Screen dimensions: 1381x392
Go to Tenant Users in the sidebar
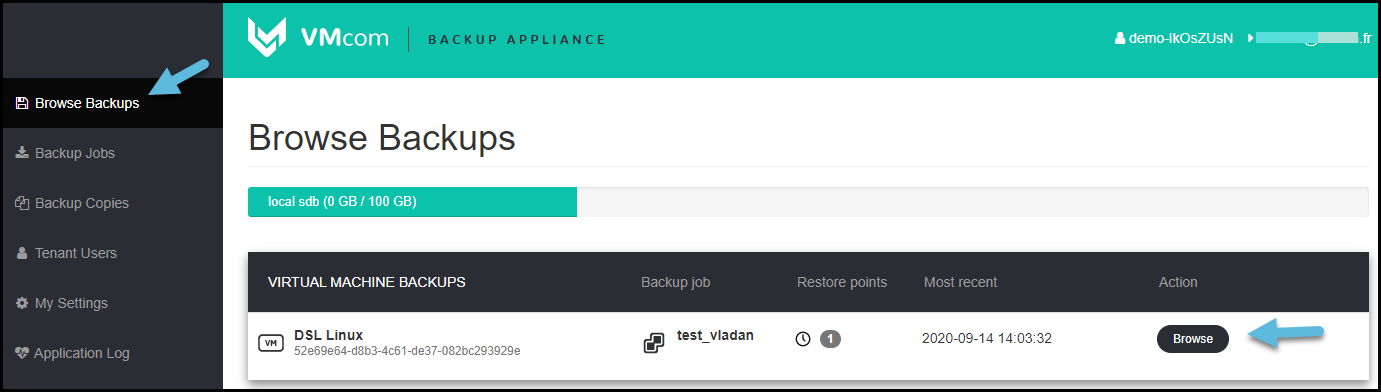coord(76,253)
